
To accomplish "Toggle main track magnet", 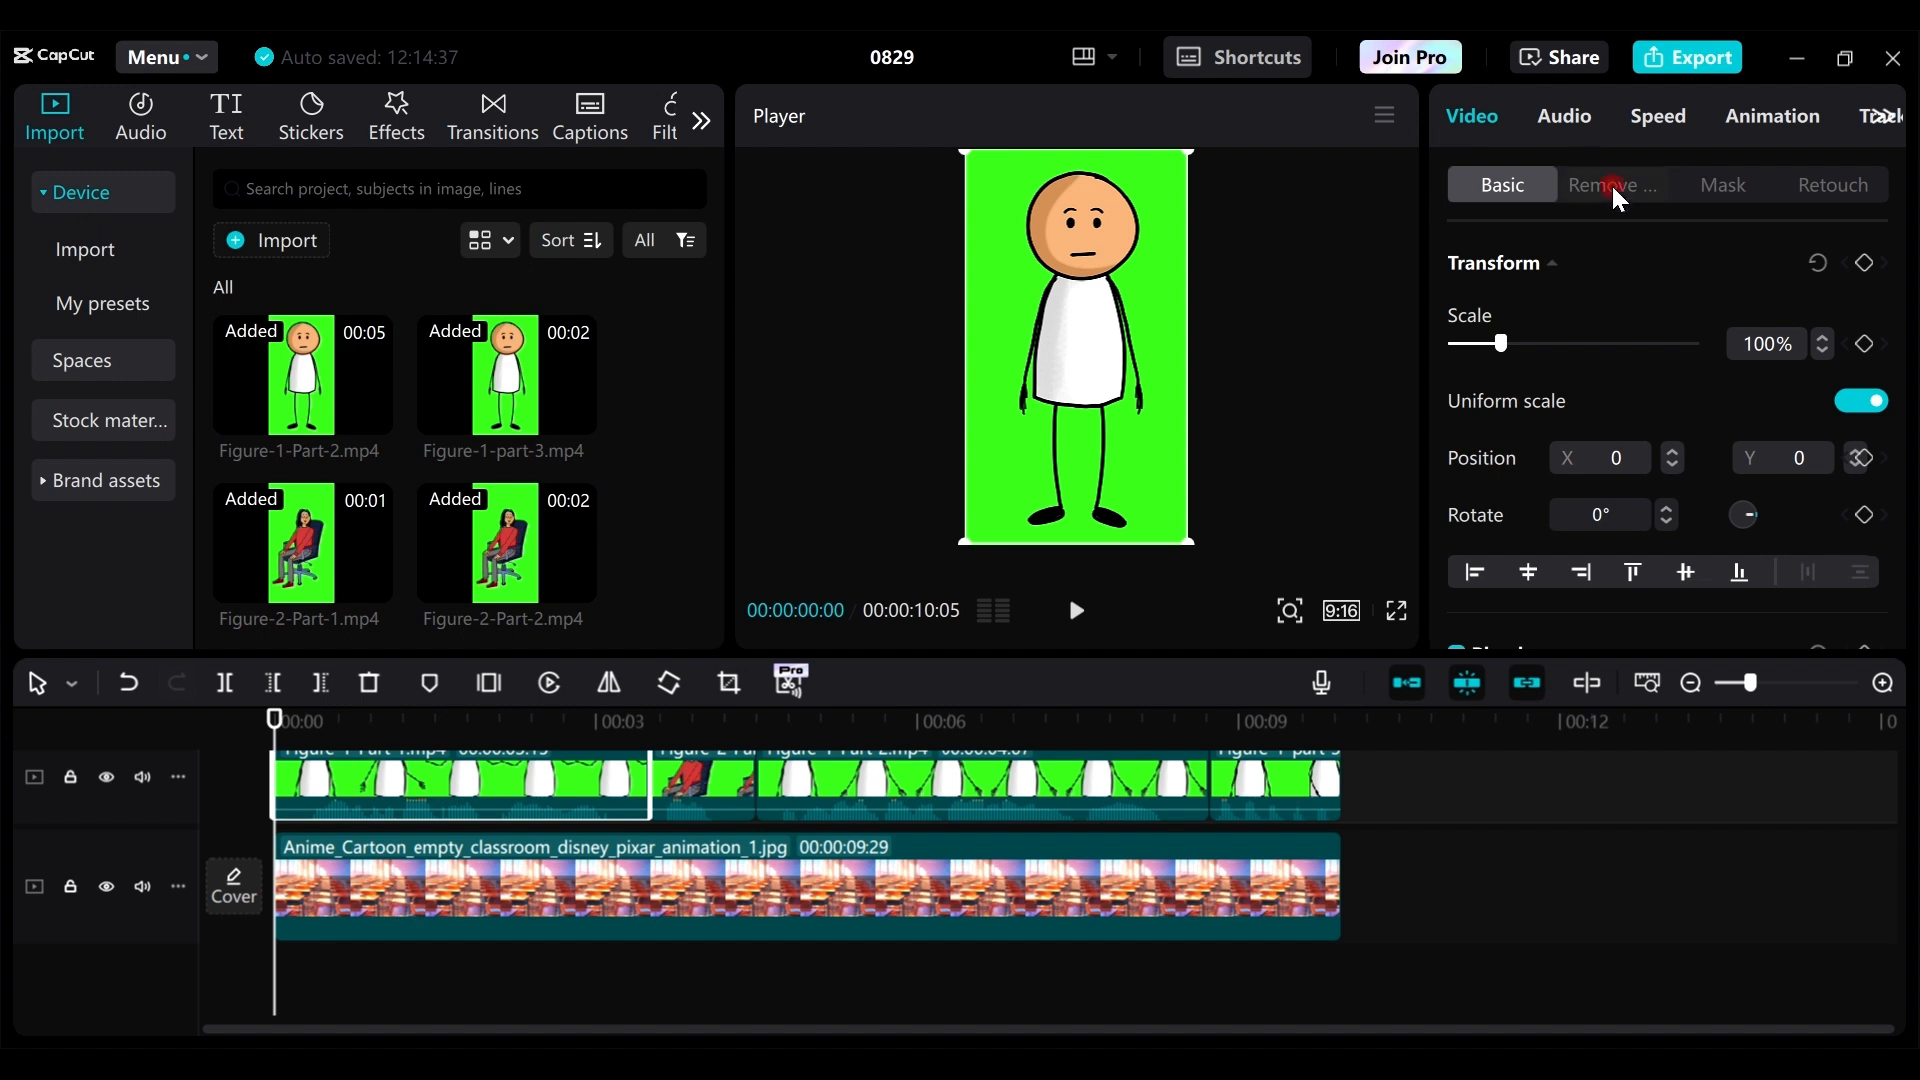I will tap(1406, 683).
